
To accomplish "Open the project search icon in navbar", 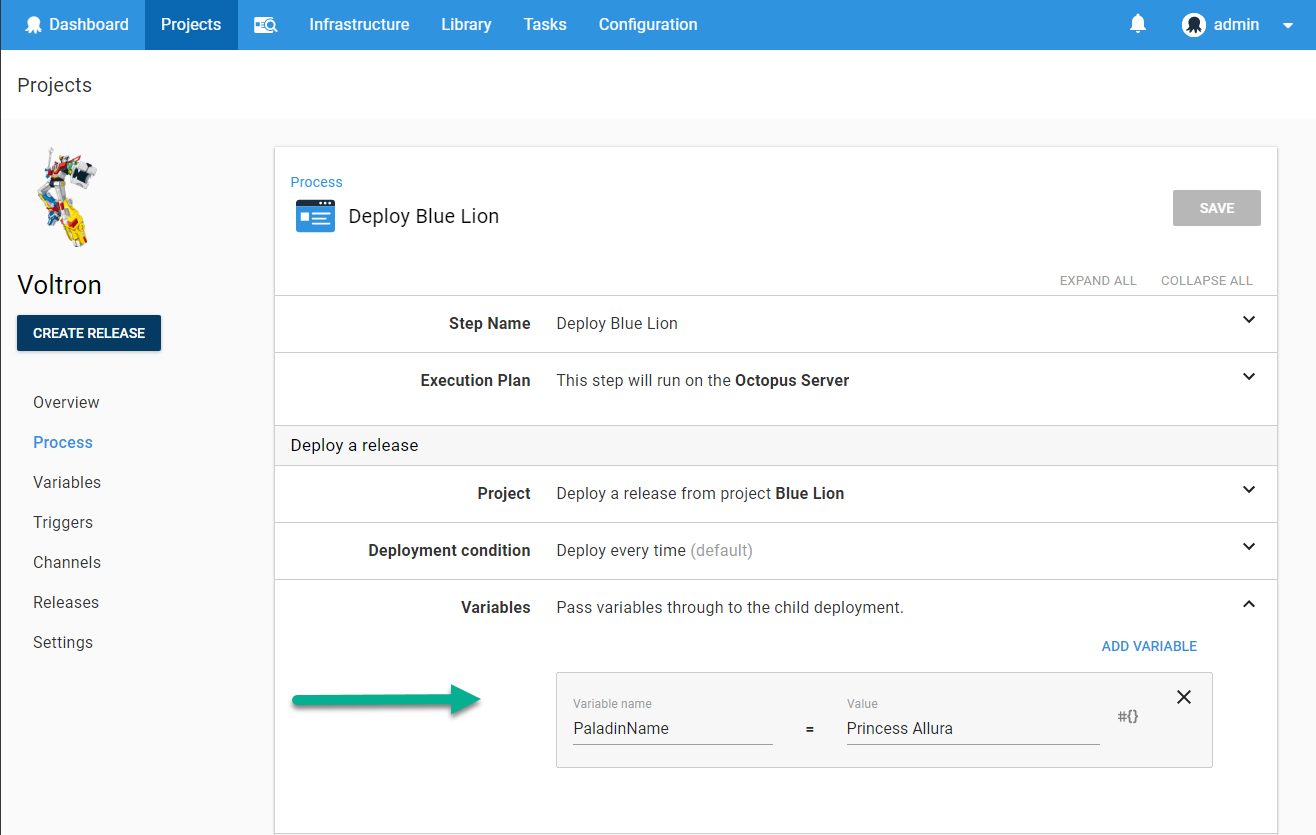I will tap(265, 24).
